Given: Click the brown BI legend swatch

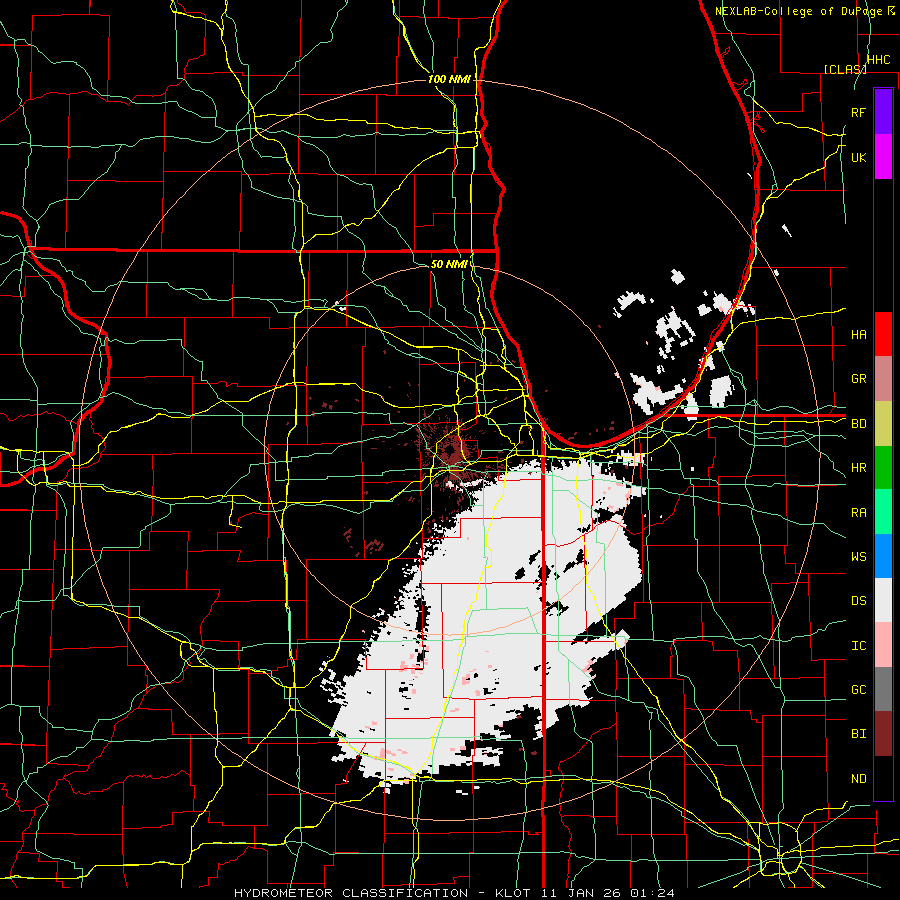Looking at the screenshot, I should [883, 734].
